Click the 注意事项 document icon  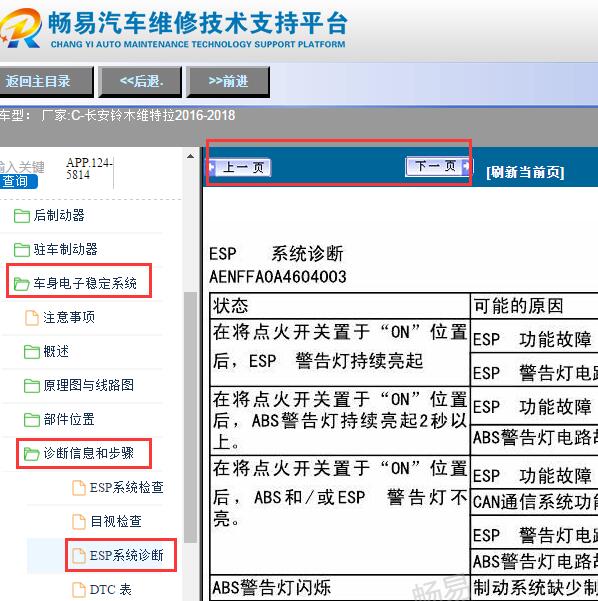pyautogui.click(x=32, y=318)
